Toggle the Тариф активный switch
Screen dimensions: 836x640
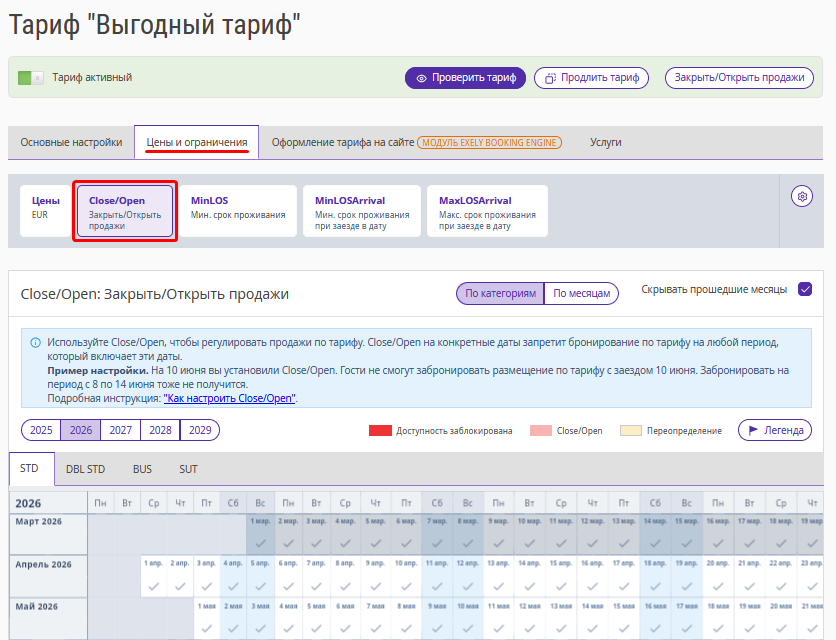pos(31,78)
